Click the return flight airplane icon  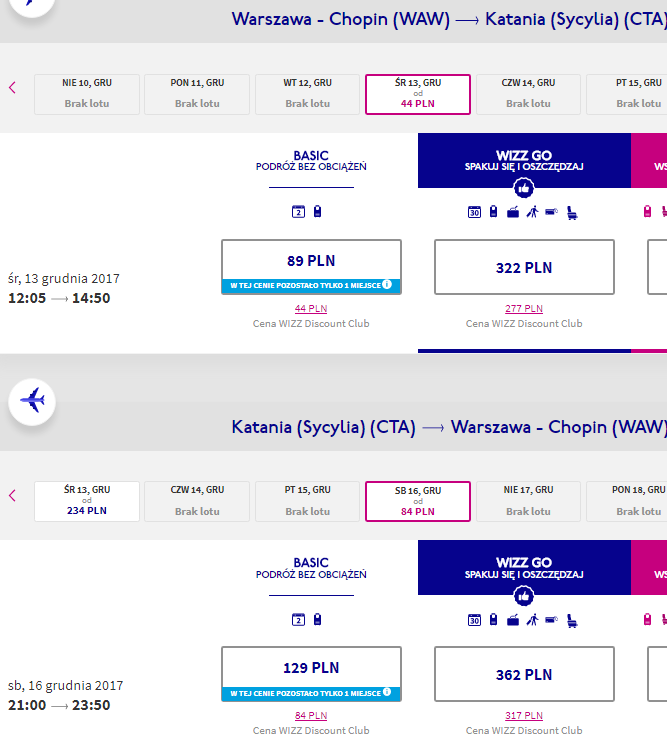tap(32, 402)
